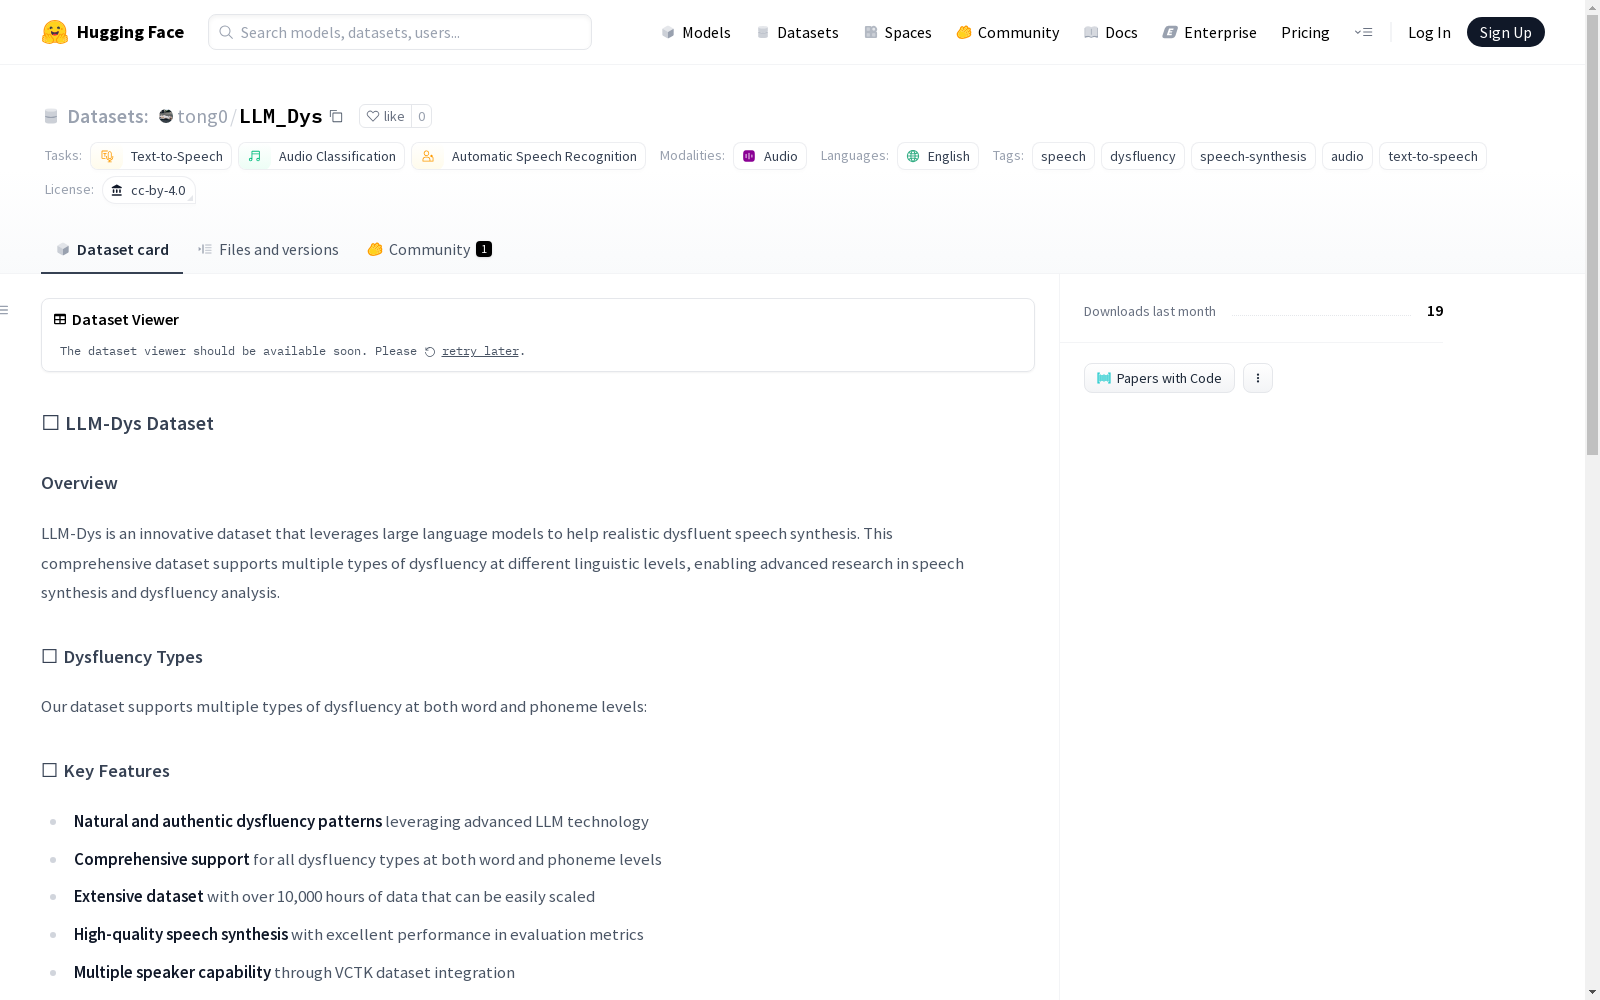This screenshot has height=1000, width=1600.
Task: Go to Pricing
Action: click(x=1305, y=32)
